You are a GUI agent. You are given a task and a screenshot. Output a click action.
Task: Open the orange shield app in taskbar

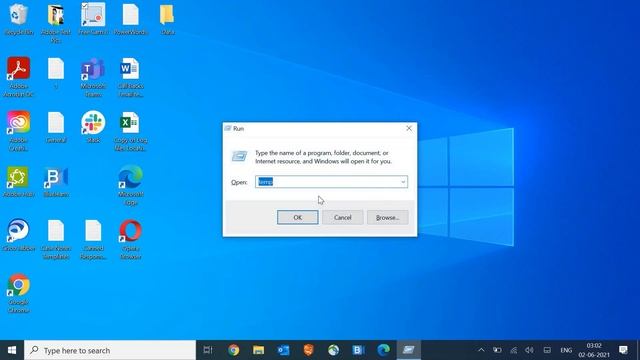click(308, 350)
